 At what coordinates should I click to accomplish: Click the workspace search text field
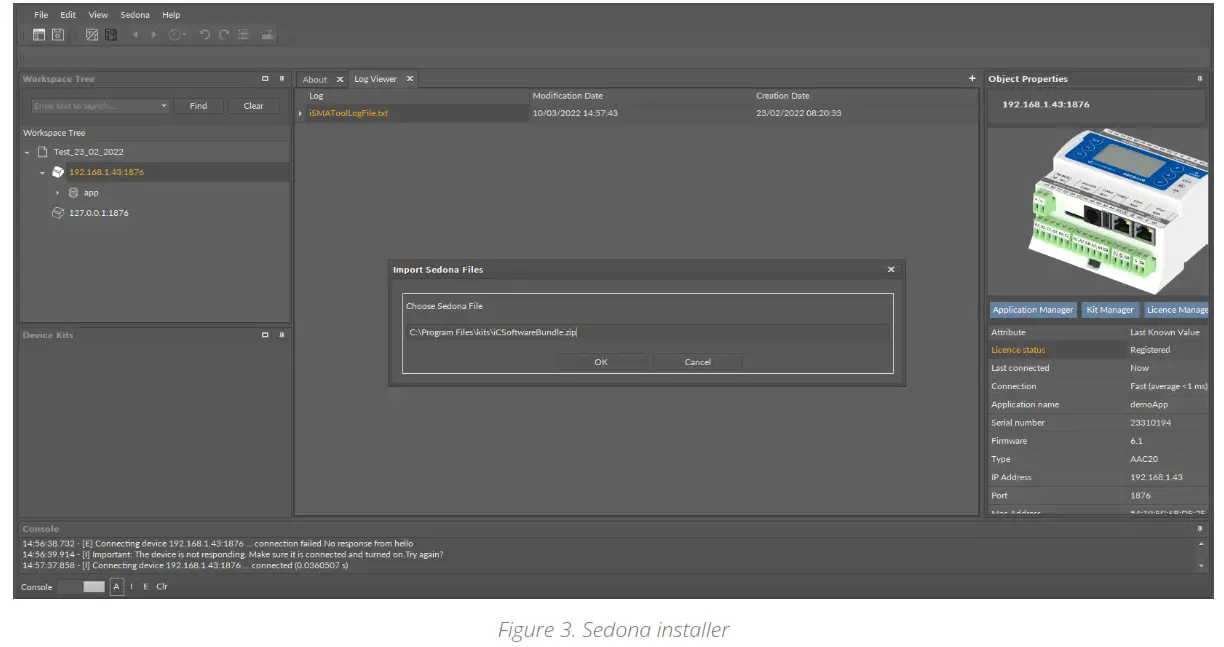(x=94, y=106)
